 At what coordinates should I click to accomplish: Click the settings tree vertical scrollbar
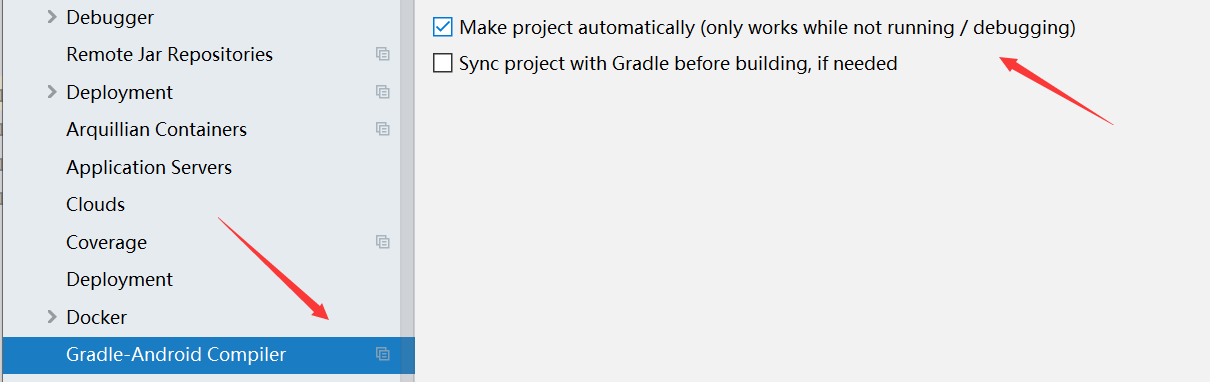coord(407,190)
